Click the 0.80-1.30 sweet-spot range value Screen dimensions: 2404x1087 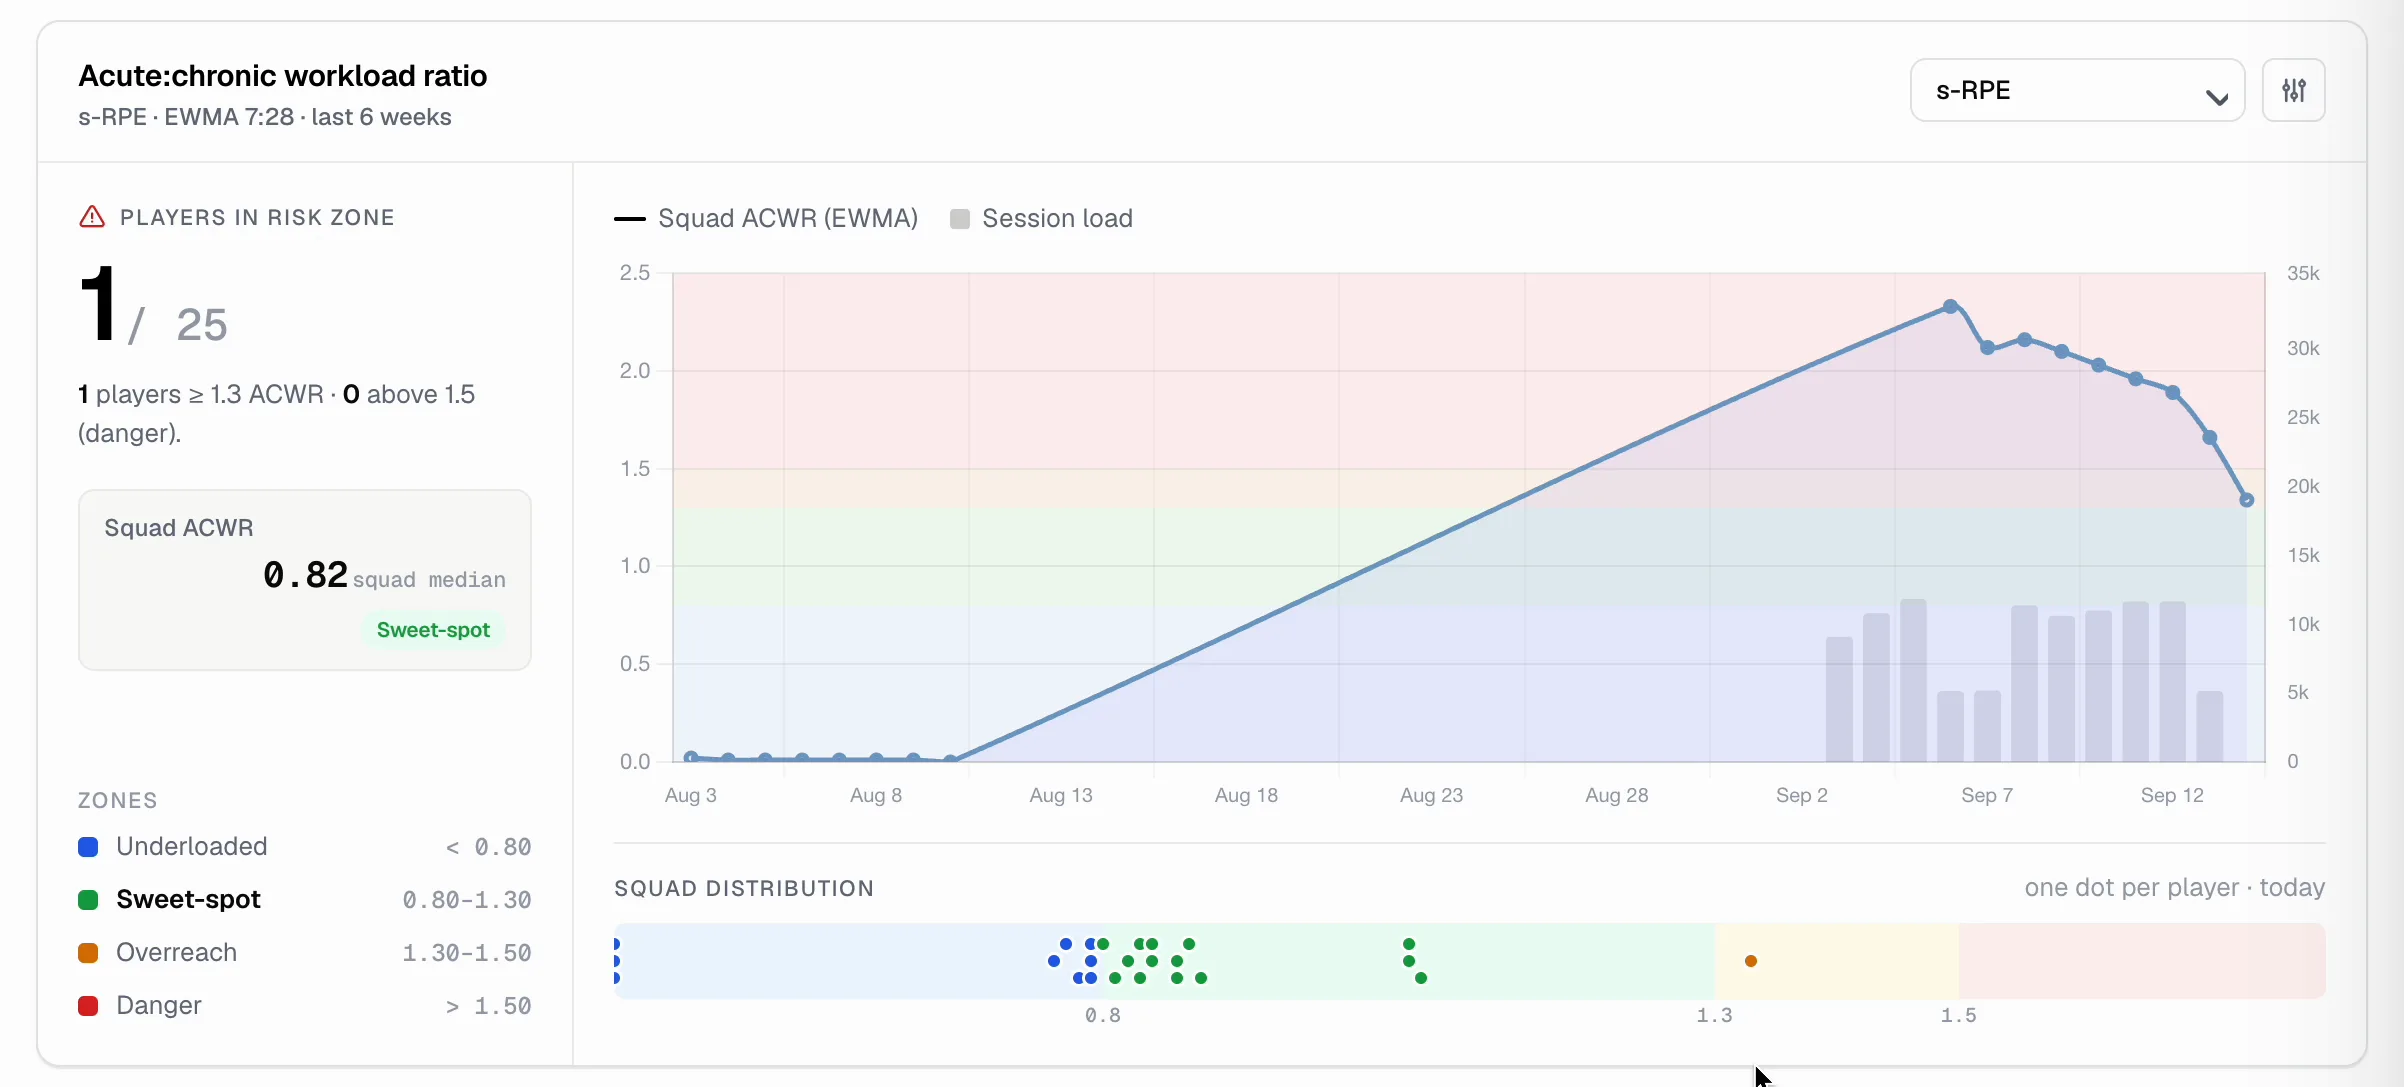[467, 900]
